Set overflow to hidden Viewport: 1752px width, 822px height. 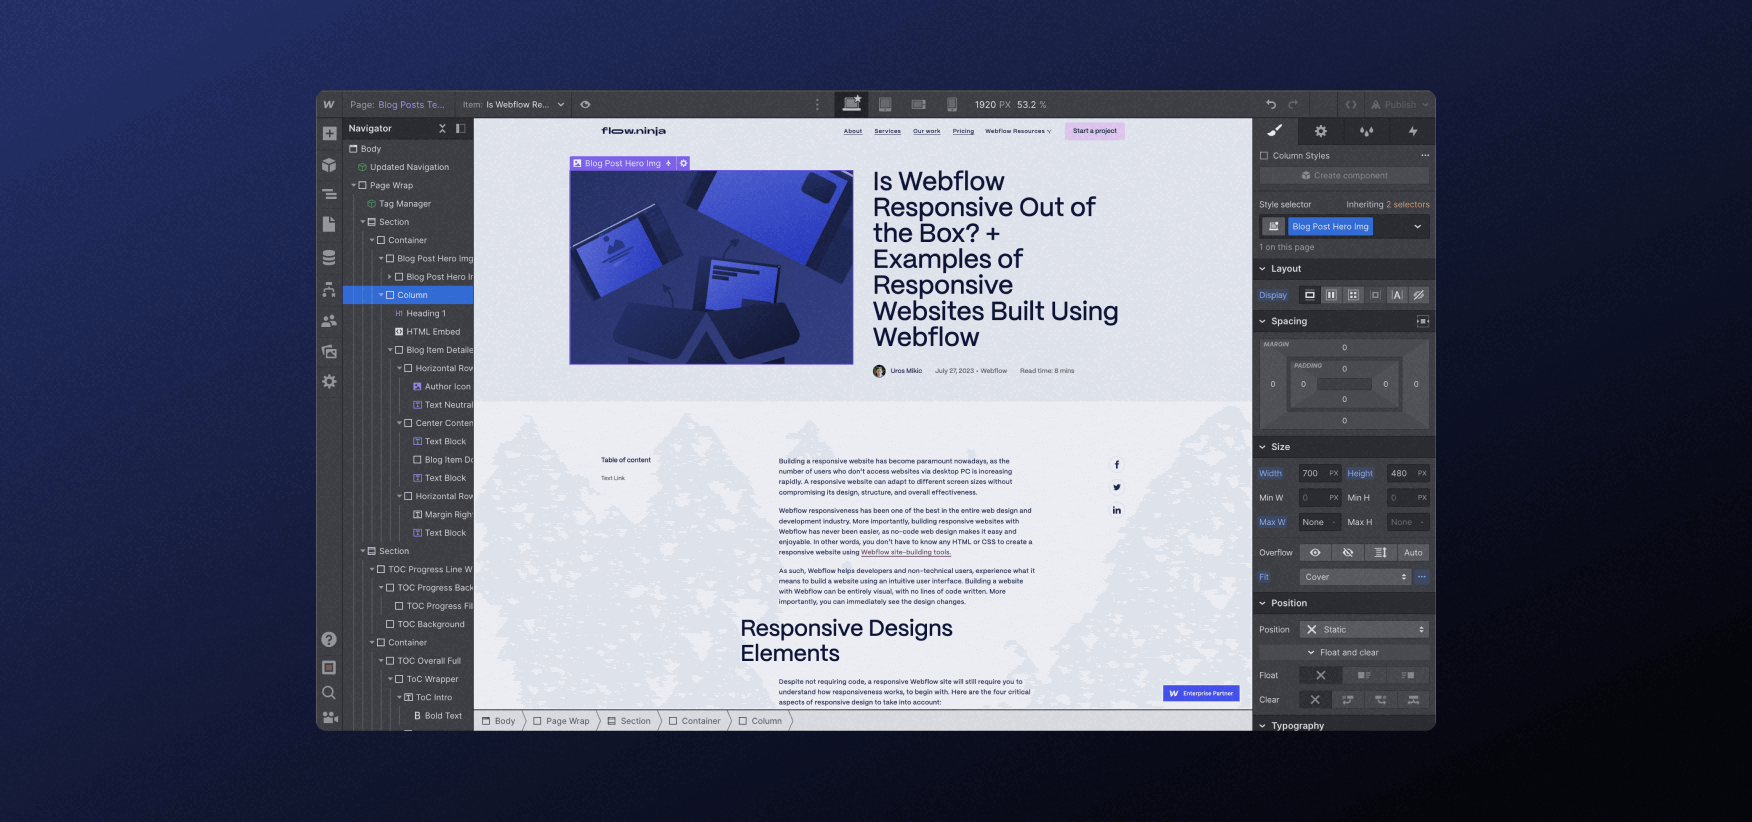point(1348,552)
